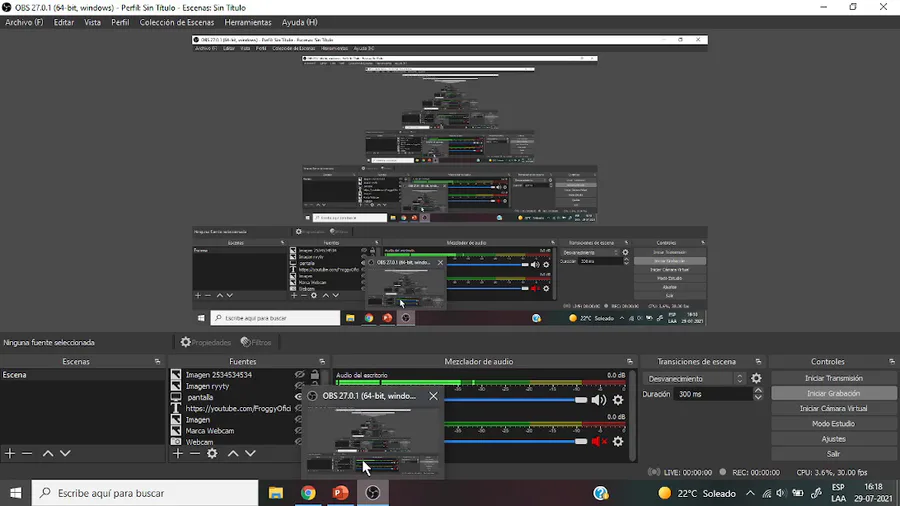
Task: Select the Escena scene
Action: point(83,375)
